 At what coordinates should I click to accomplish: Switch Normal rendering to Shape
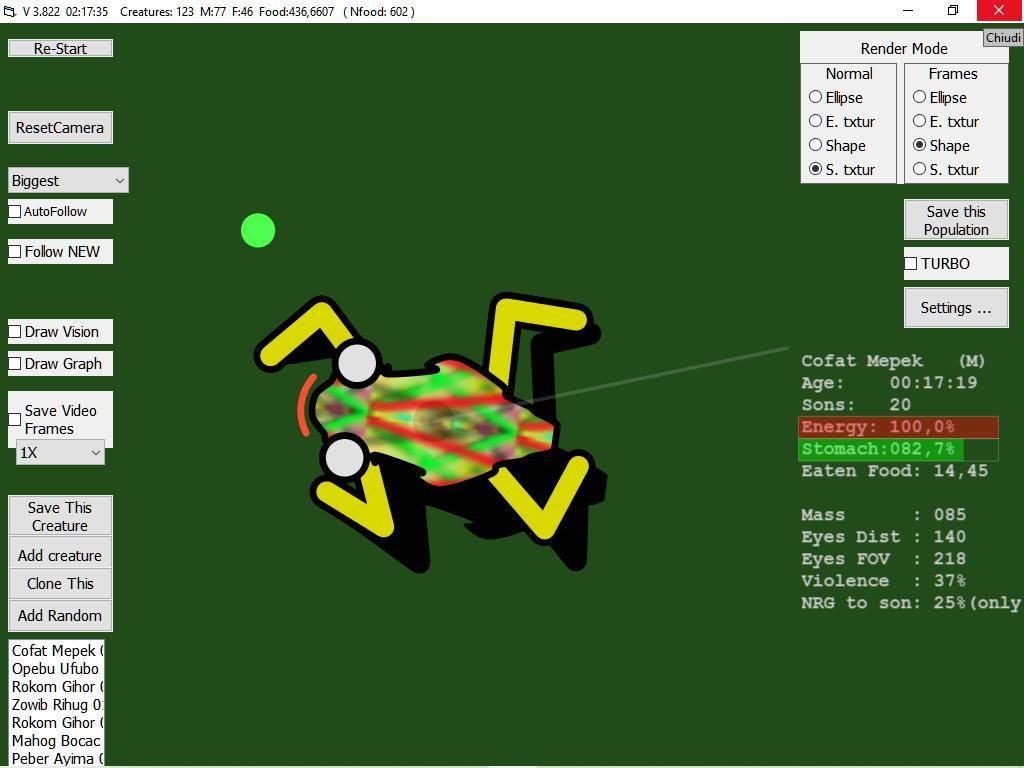(816, 145)
